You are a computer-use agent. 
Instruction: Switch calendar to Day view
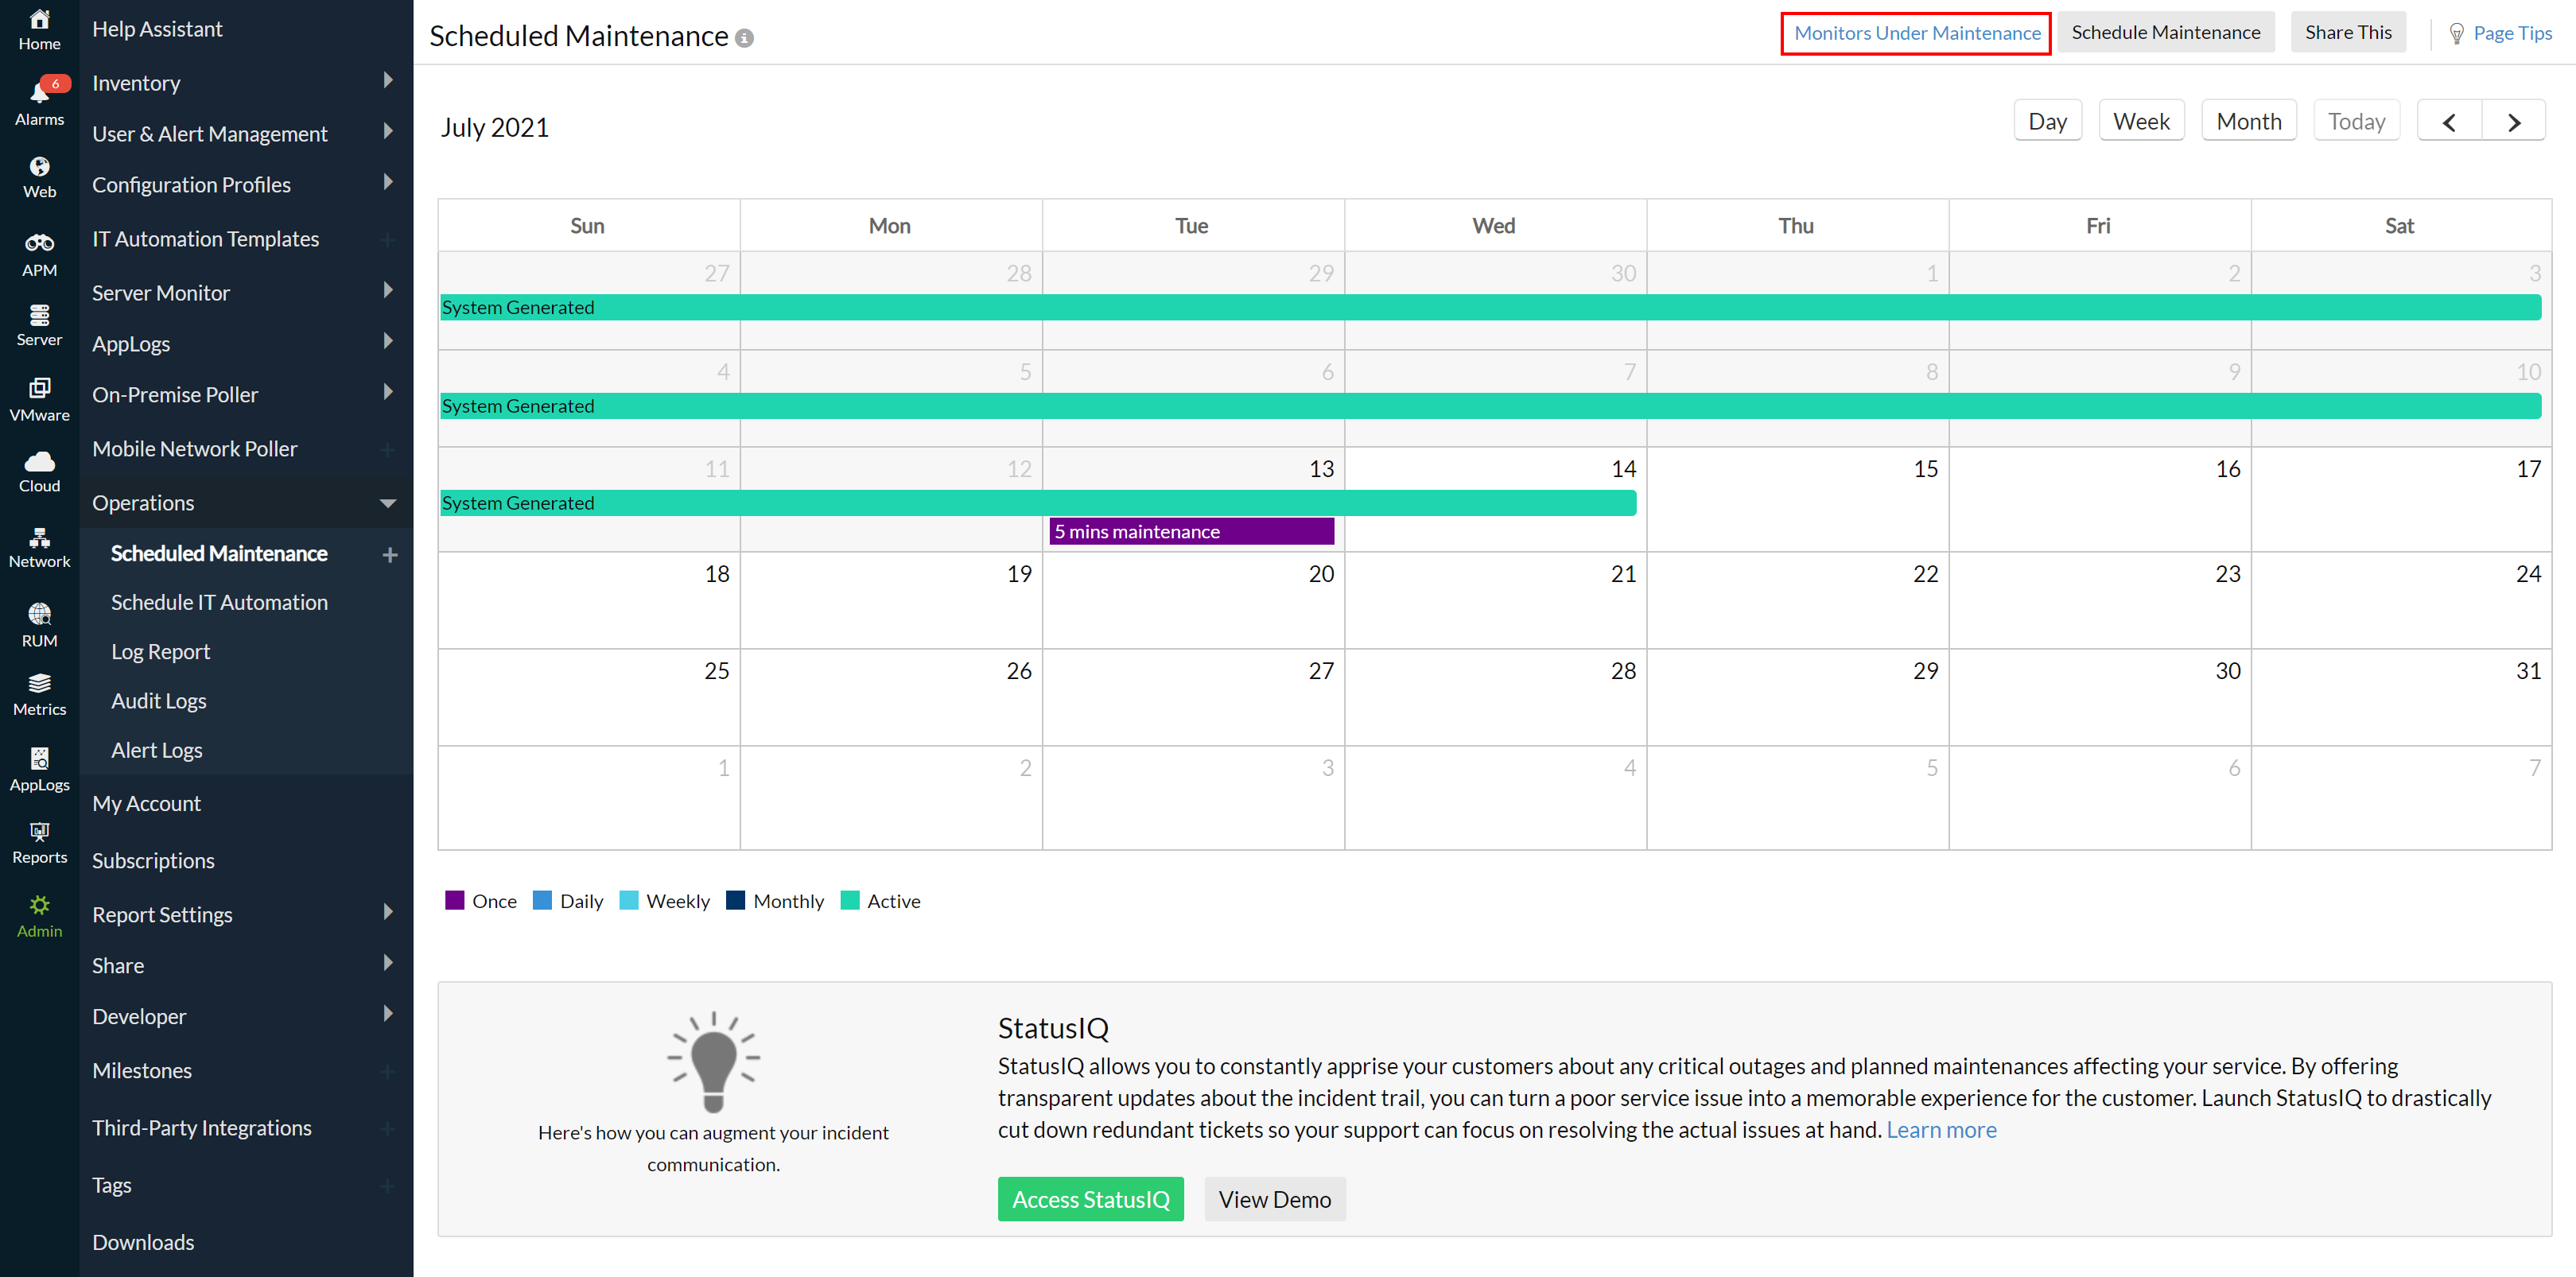pos(2047,122)
